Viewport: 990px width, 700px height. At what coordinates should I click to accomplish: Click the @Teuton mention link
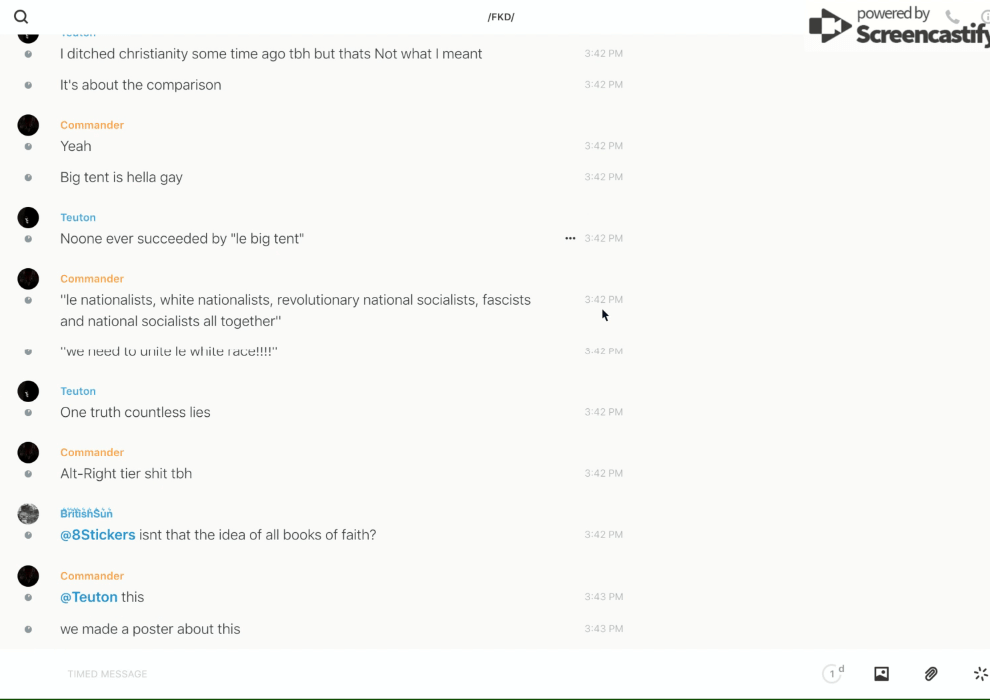click(x=89, y=597)
